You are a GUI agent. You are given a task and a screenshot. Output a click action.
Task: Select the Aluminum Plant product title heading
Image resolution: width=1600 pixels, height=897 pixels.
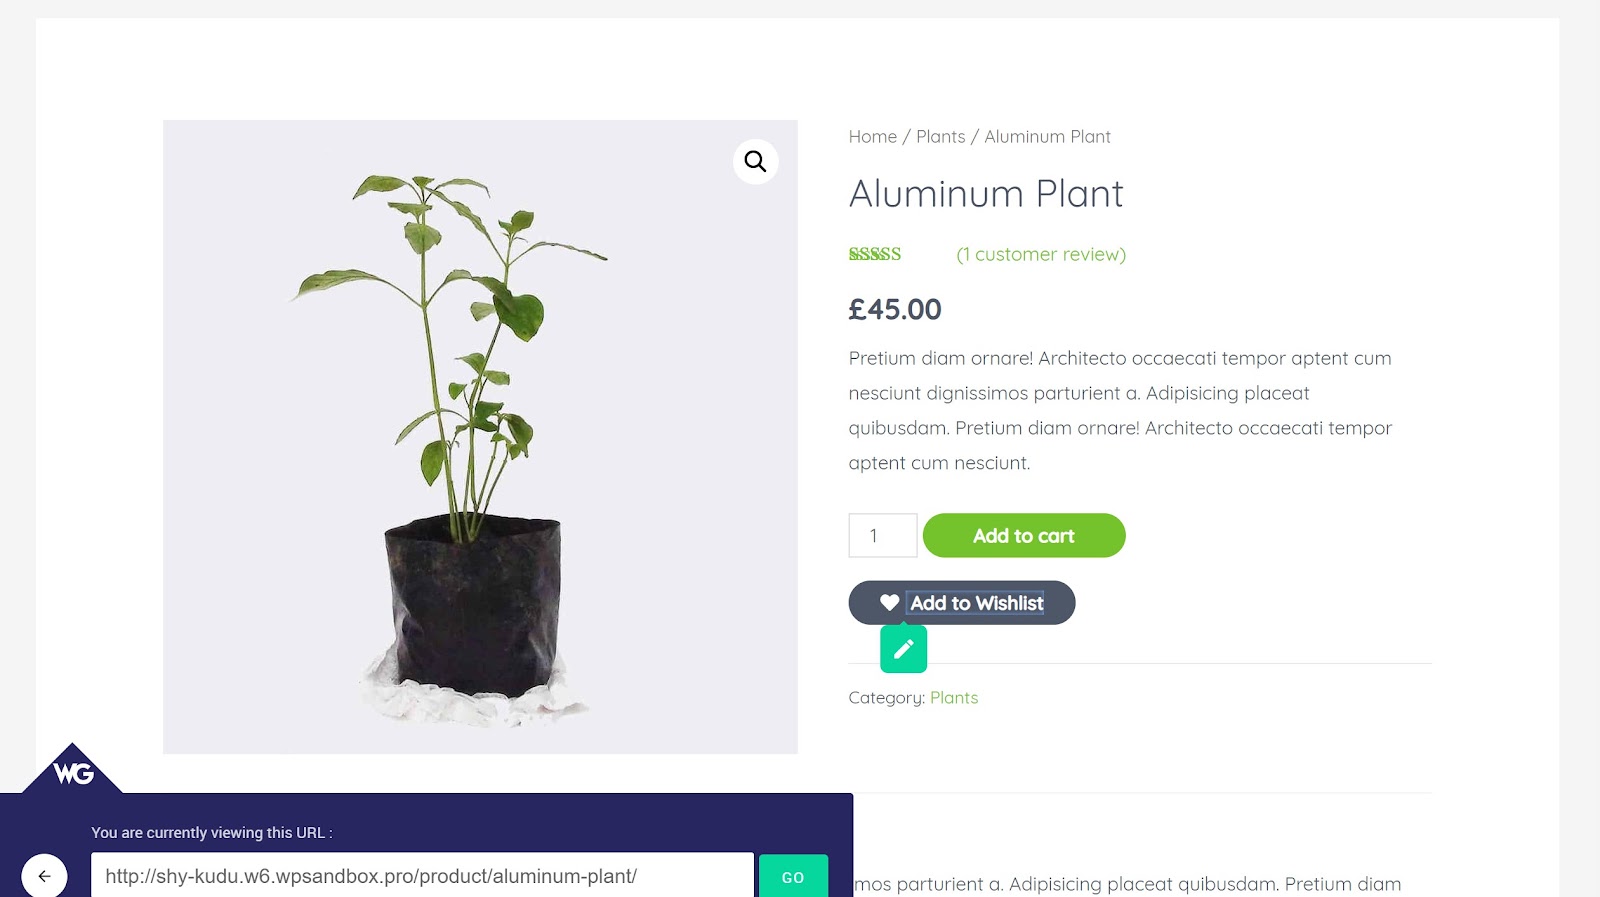click(x=986, y=194)
